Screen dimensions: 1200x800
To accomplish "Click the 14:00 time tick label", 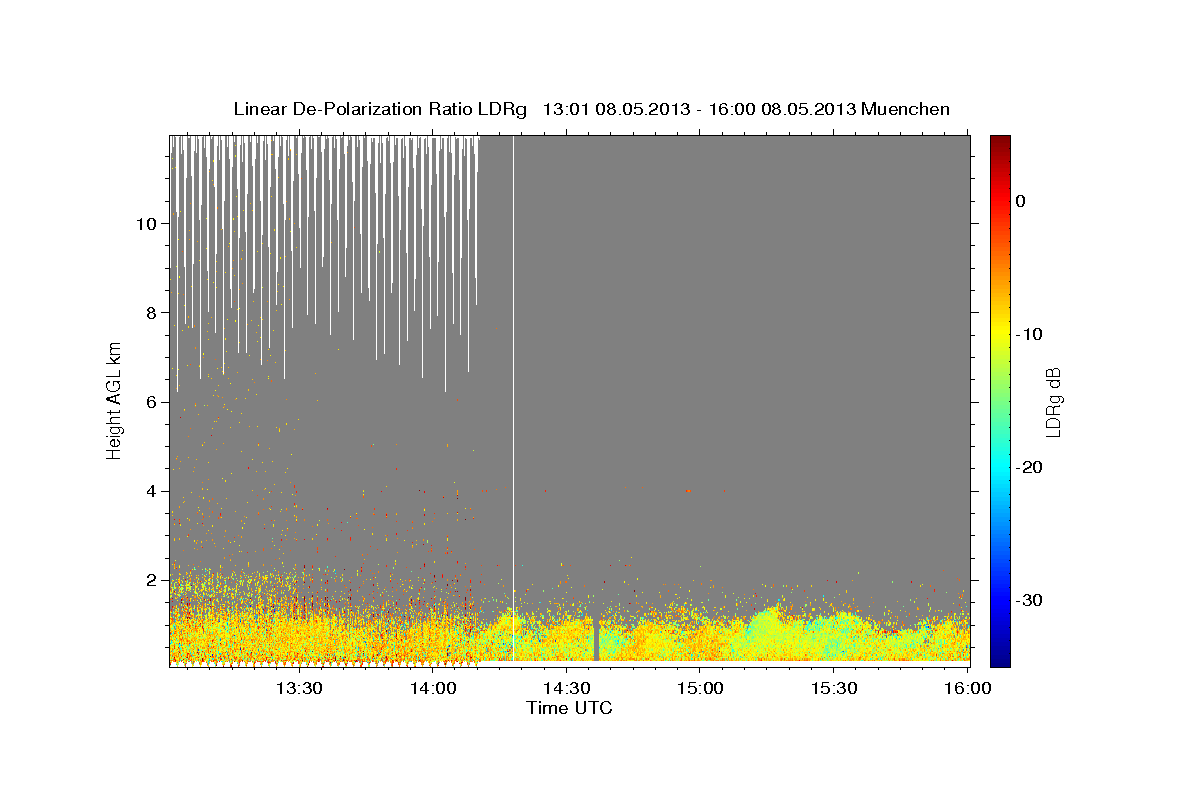I will pos(433,688).
